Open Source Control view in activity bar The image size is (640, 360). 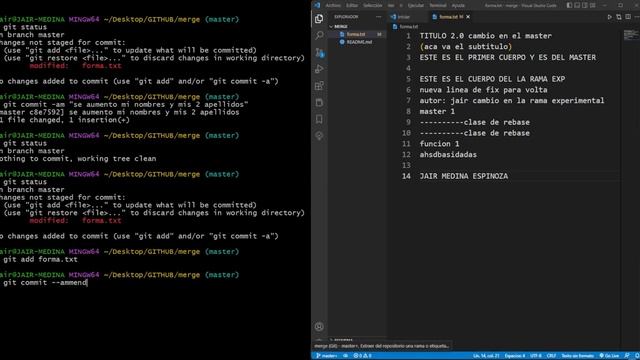tap(319, 52)
